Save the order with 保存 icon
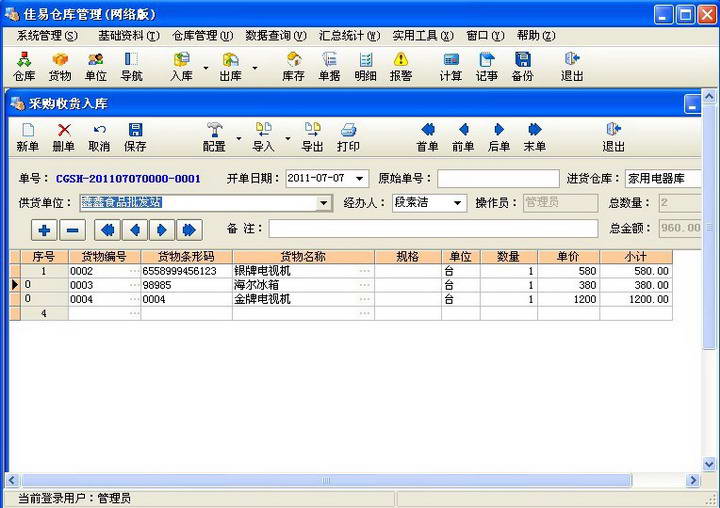The width and height of the screenshot is (720, 508). (x=135, y=137)
